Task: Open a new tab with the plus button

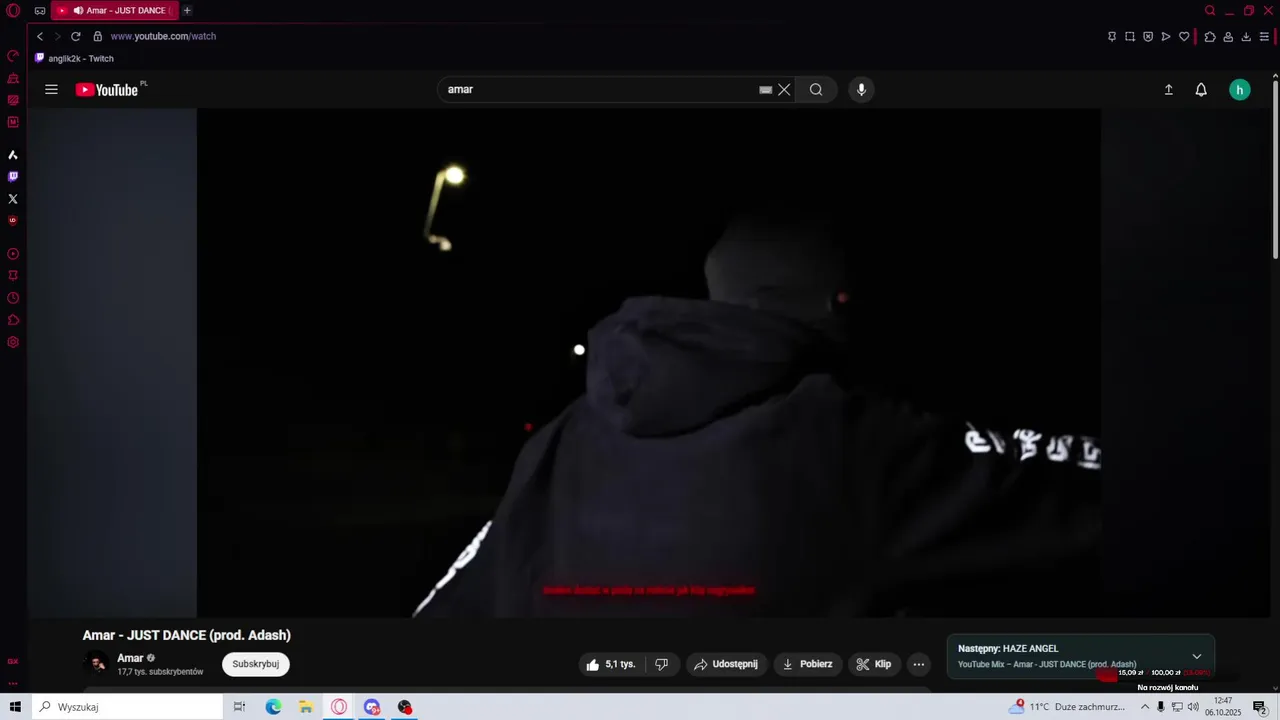Action: [187, 11]
